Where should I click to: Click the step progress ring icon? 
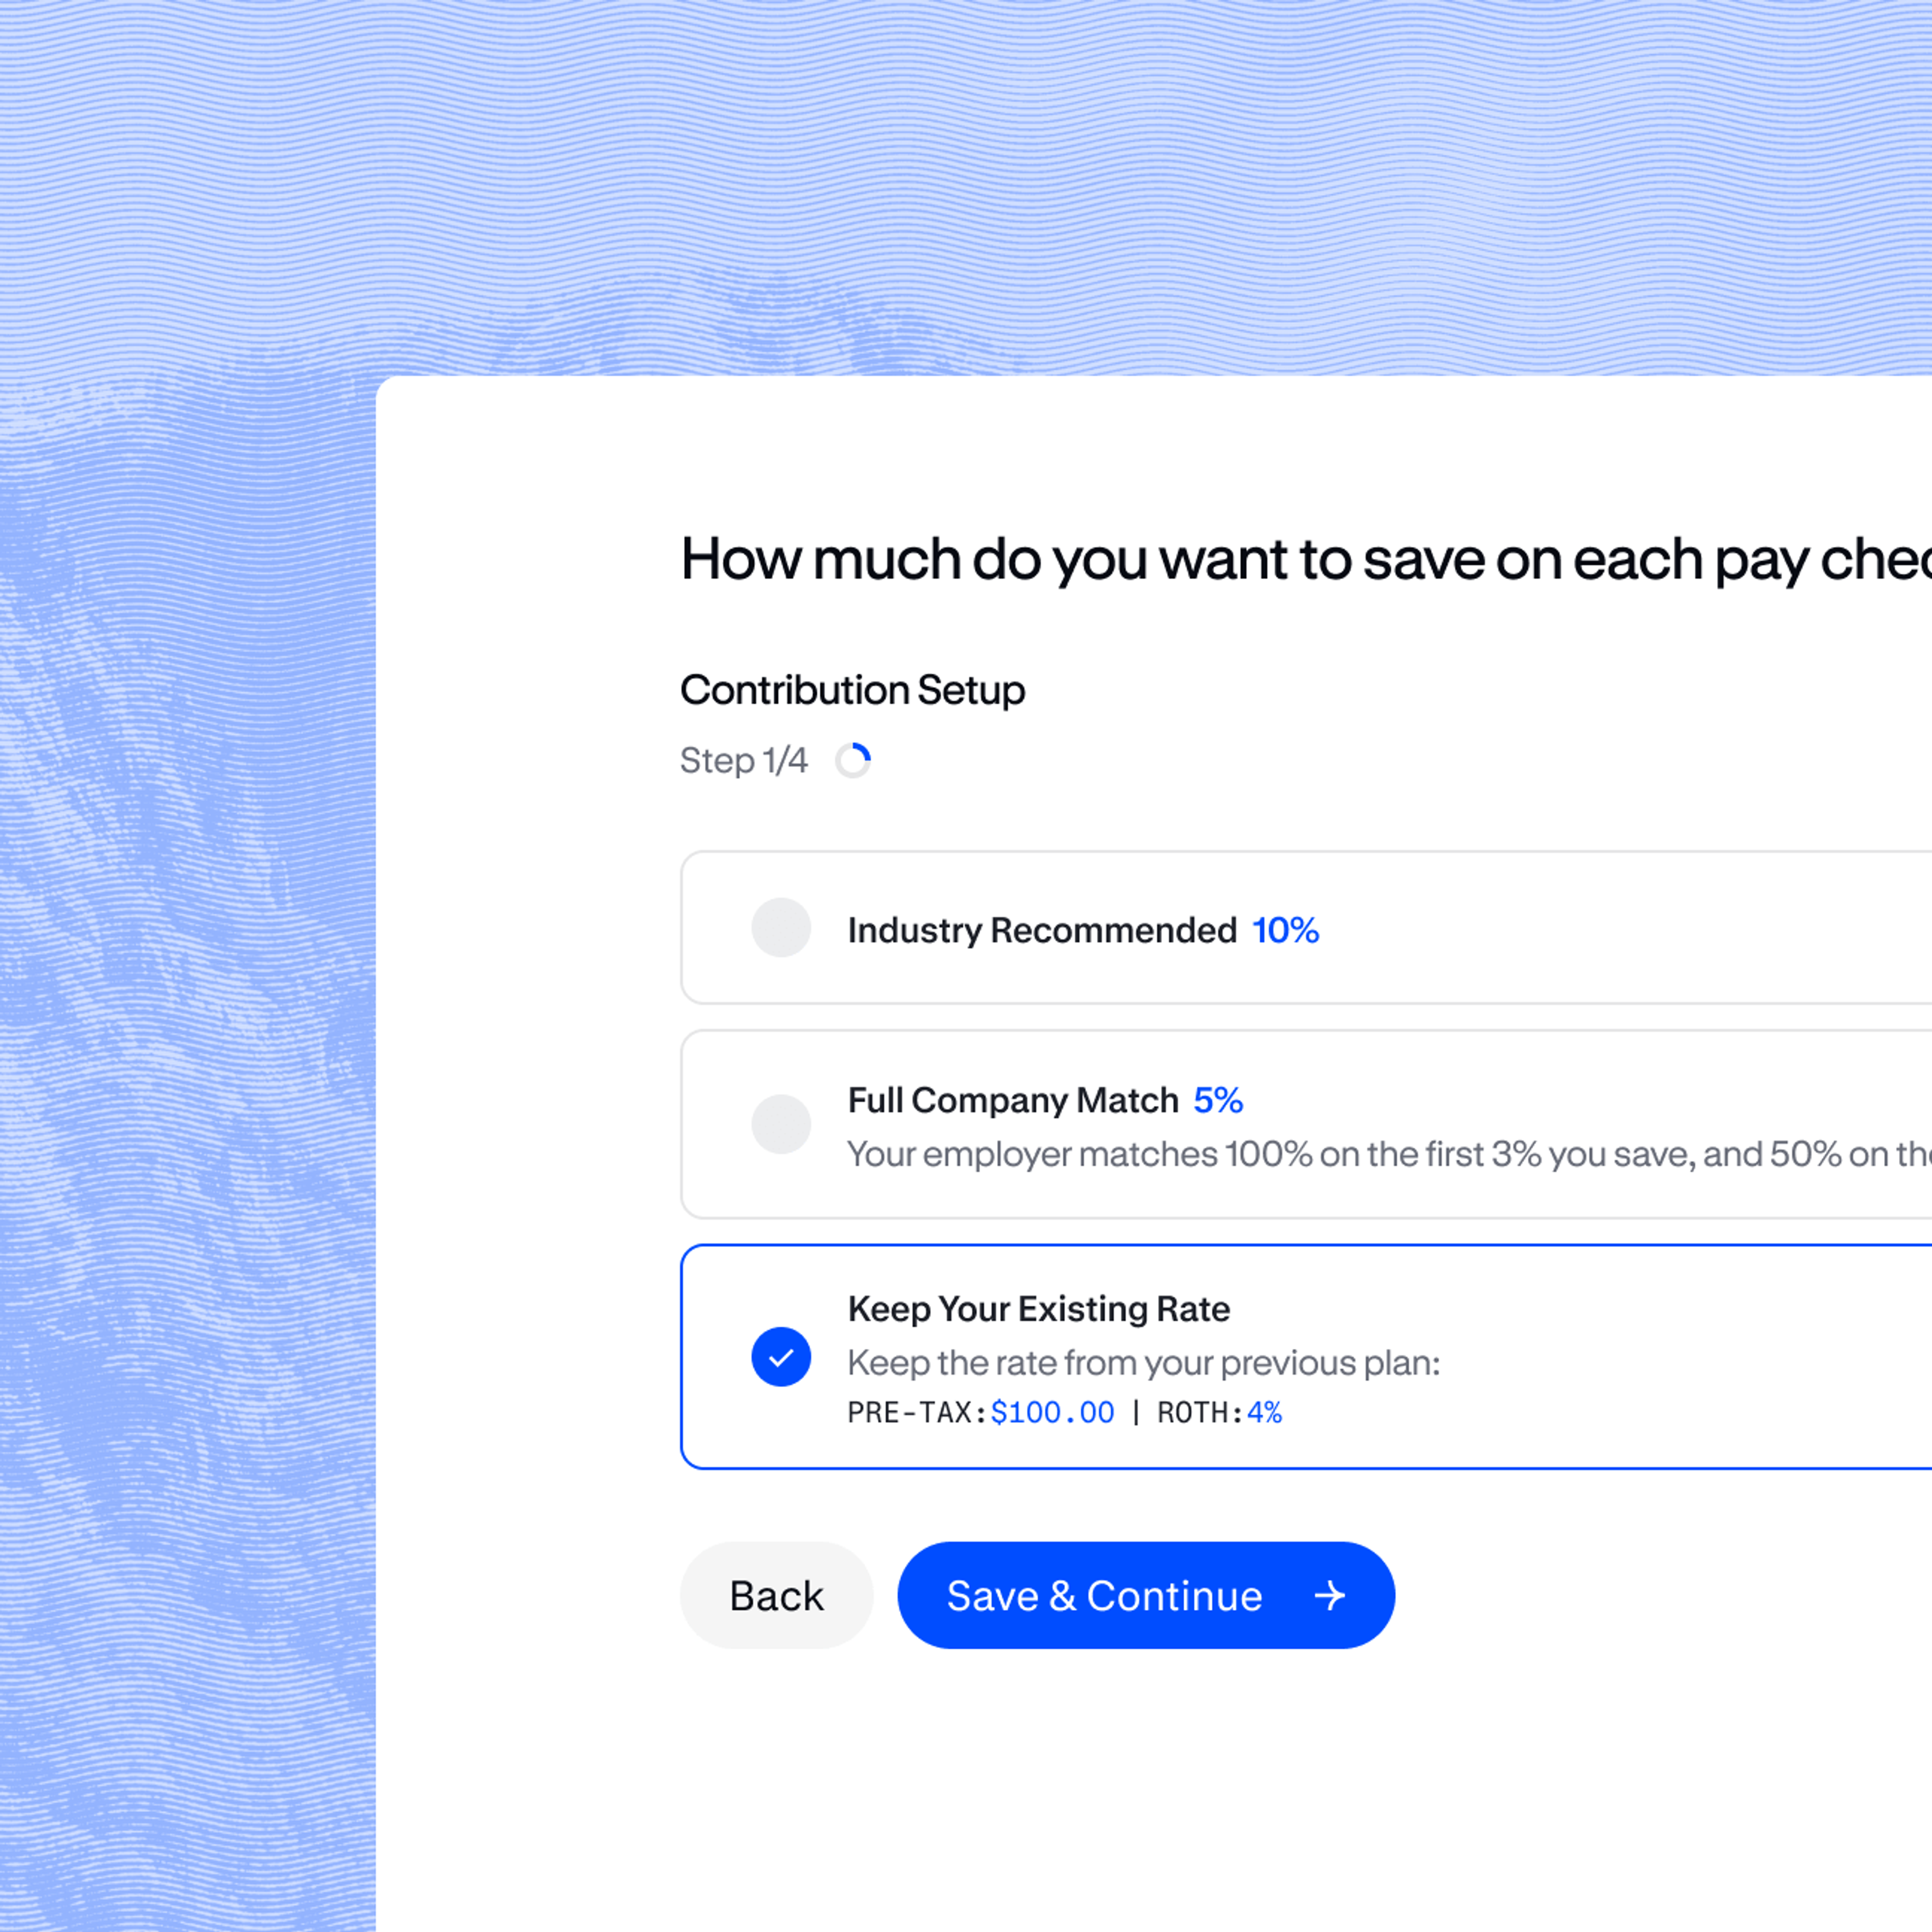click(x=853, y=760)
